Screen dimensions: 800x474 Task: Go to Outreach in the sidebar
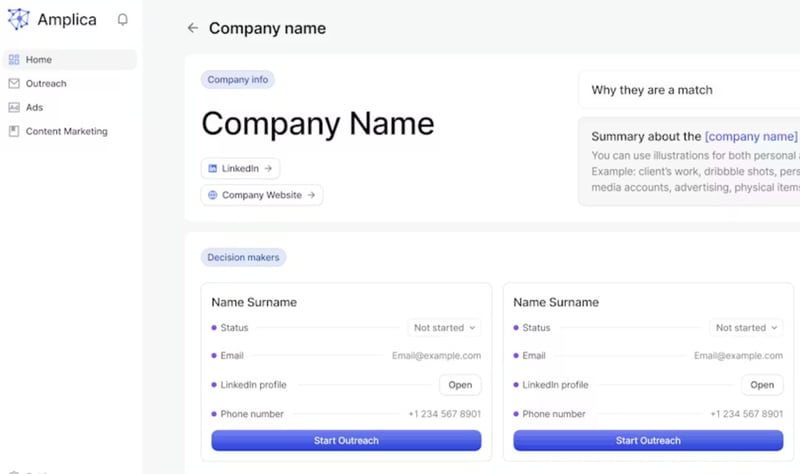(x=46, y=84)
